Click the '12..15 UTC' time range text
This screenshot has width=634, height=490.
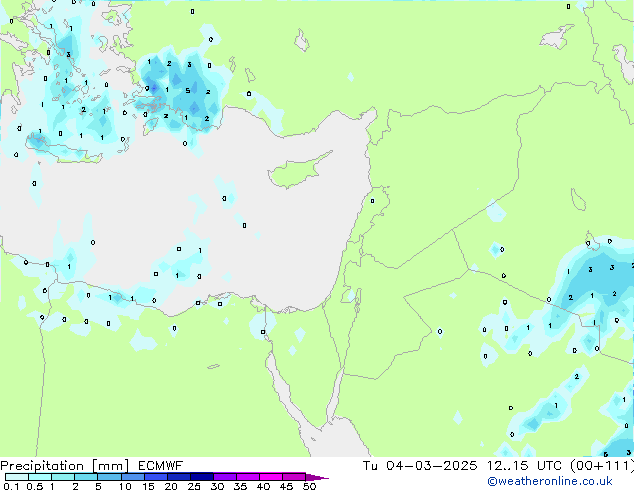(x=524, y=466)
